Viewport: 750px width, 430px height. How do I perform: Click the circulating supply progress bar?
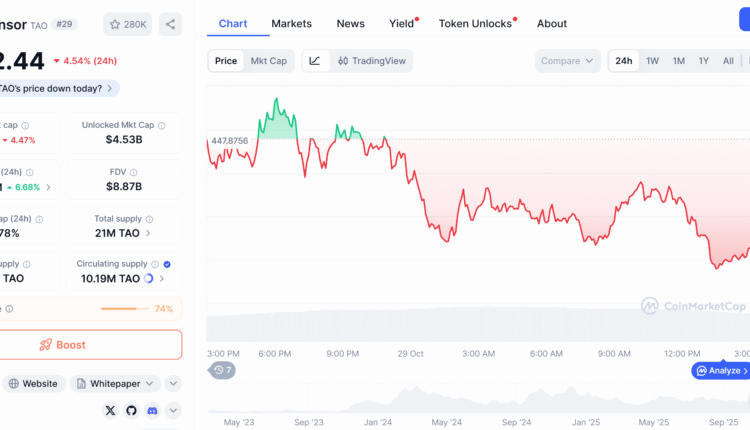tap(125, 309)
